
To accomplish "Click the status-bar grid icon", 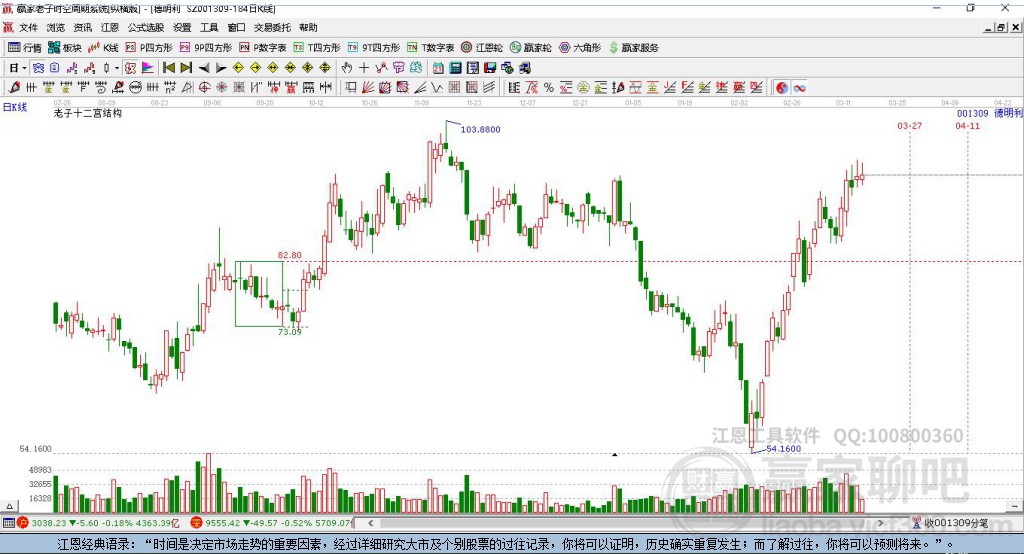I will (x=8, y=523).
